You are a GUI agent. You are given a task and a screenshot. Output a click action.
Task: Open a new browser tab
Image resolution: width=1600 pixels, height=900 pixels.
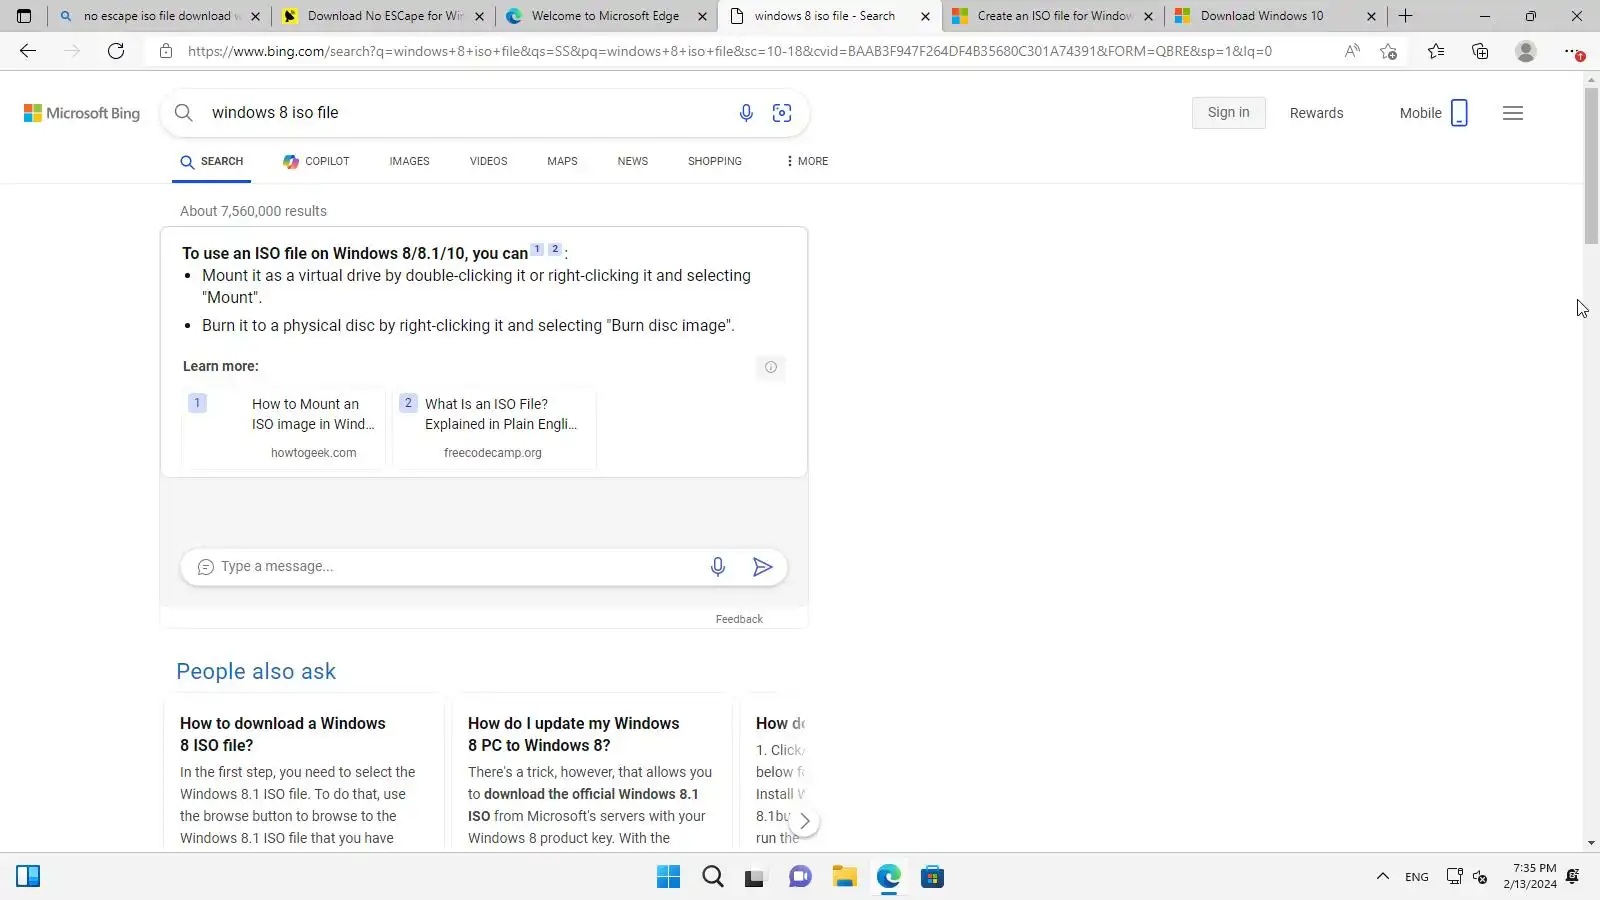point(1405,16)
